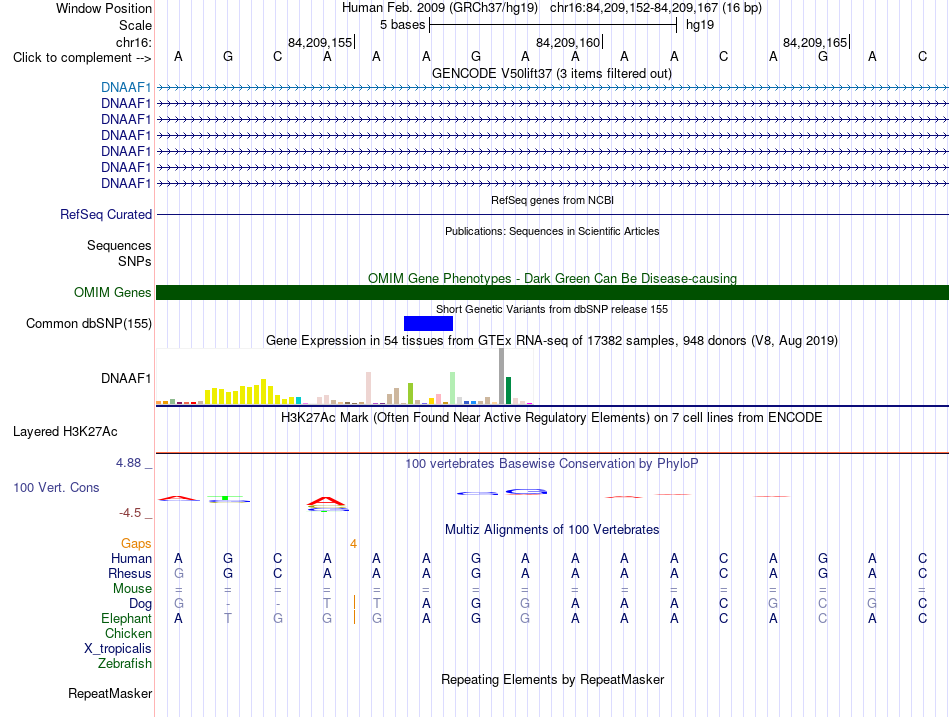
Task: Select the 84,209,155 position marker
Action: tap(320, 42)
